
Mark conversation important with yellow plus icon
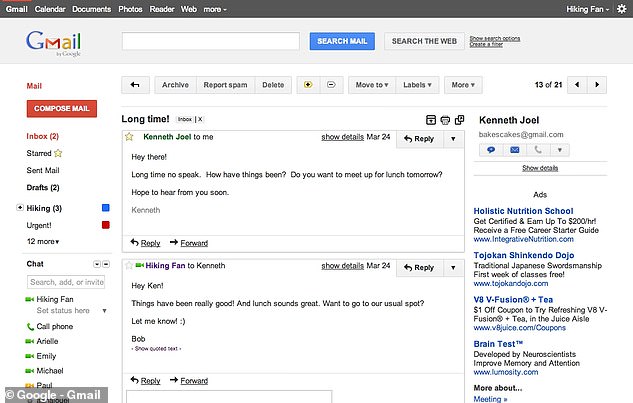pyautogui.click(x=308, y=85)
